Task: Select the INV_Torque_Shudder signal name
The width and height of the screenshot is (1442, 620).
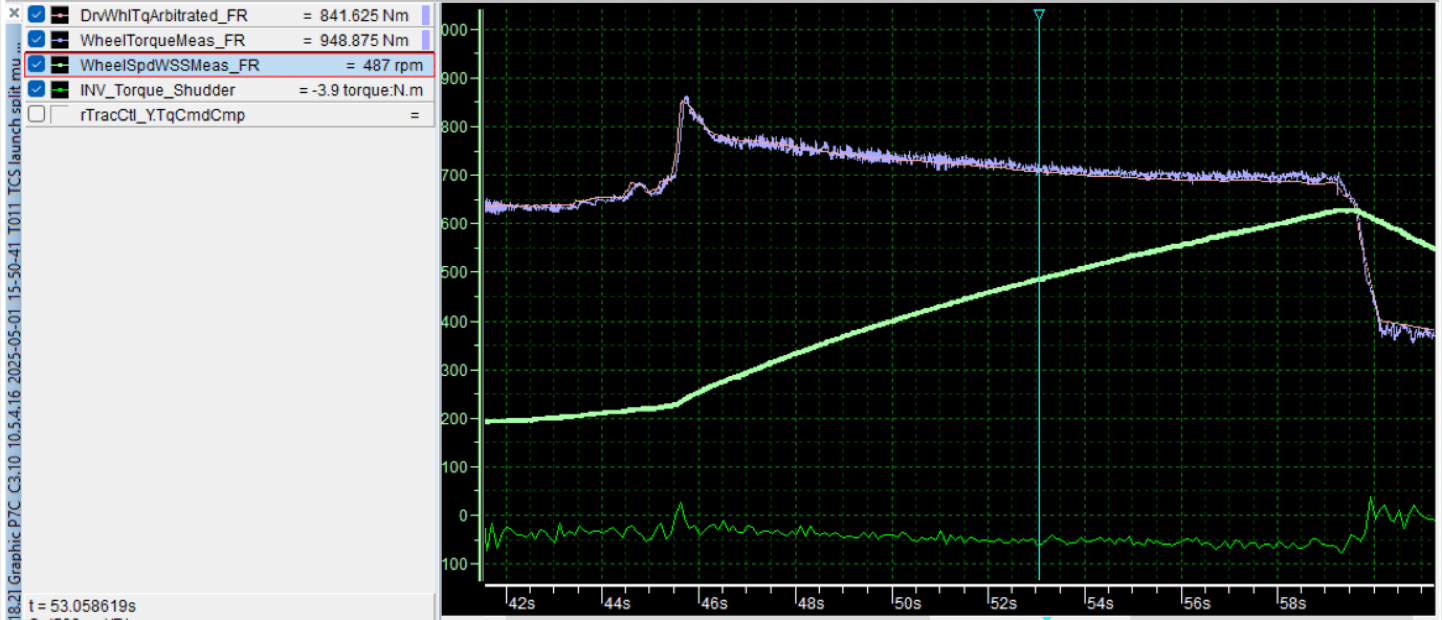Action: coord(157,91)
